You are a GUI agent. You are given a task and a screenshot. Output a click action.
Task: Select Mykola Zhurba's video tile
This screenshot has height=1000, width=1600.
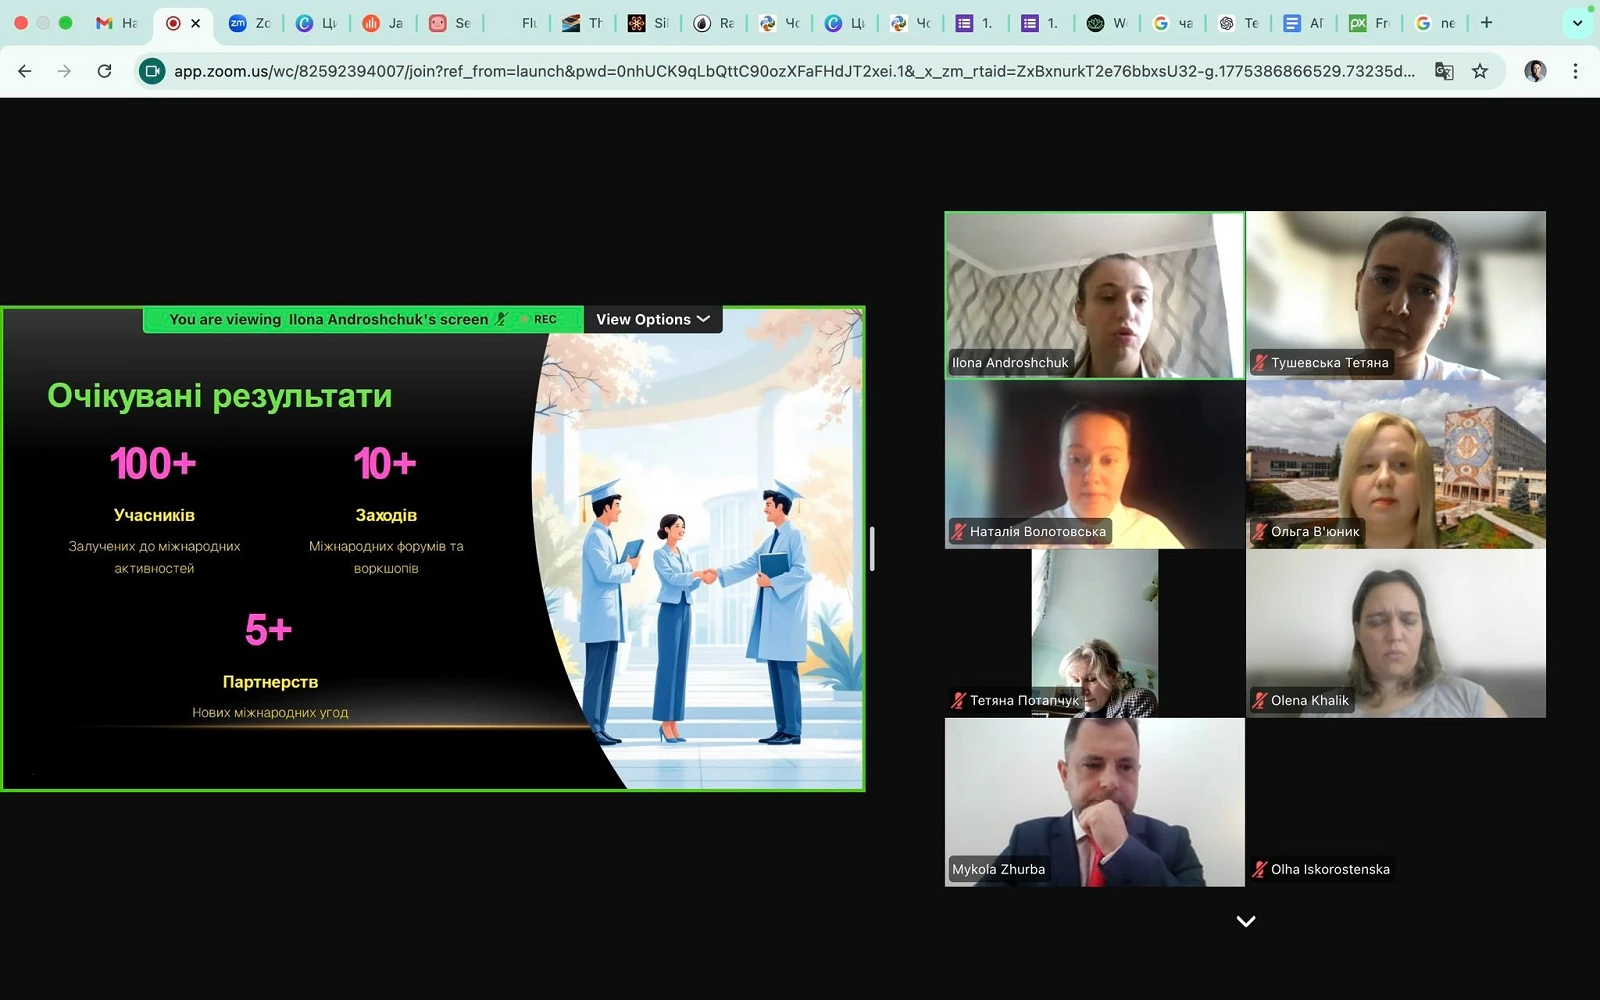1094,801
